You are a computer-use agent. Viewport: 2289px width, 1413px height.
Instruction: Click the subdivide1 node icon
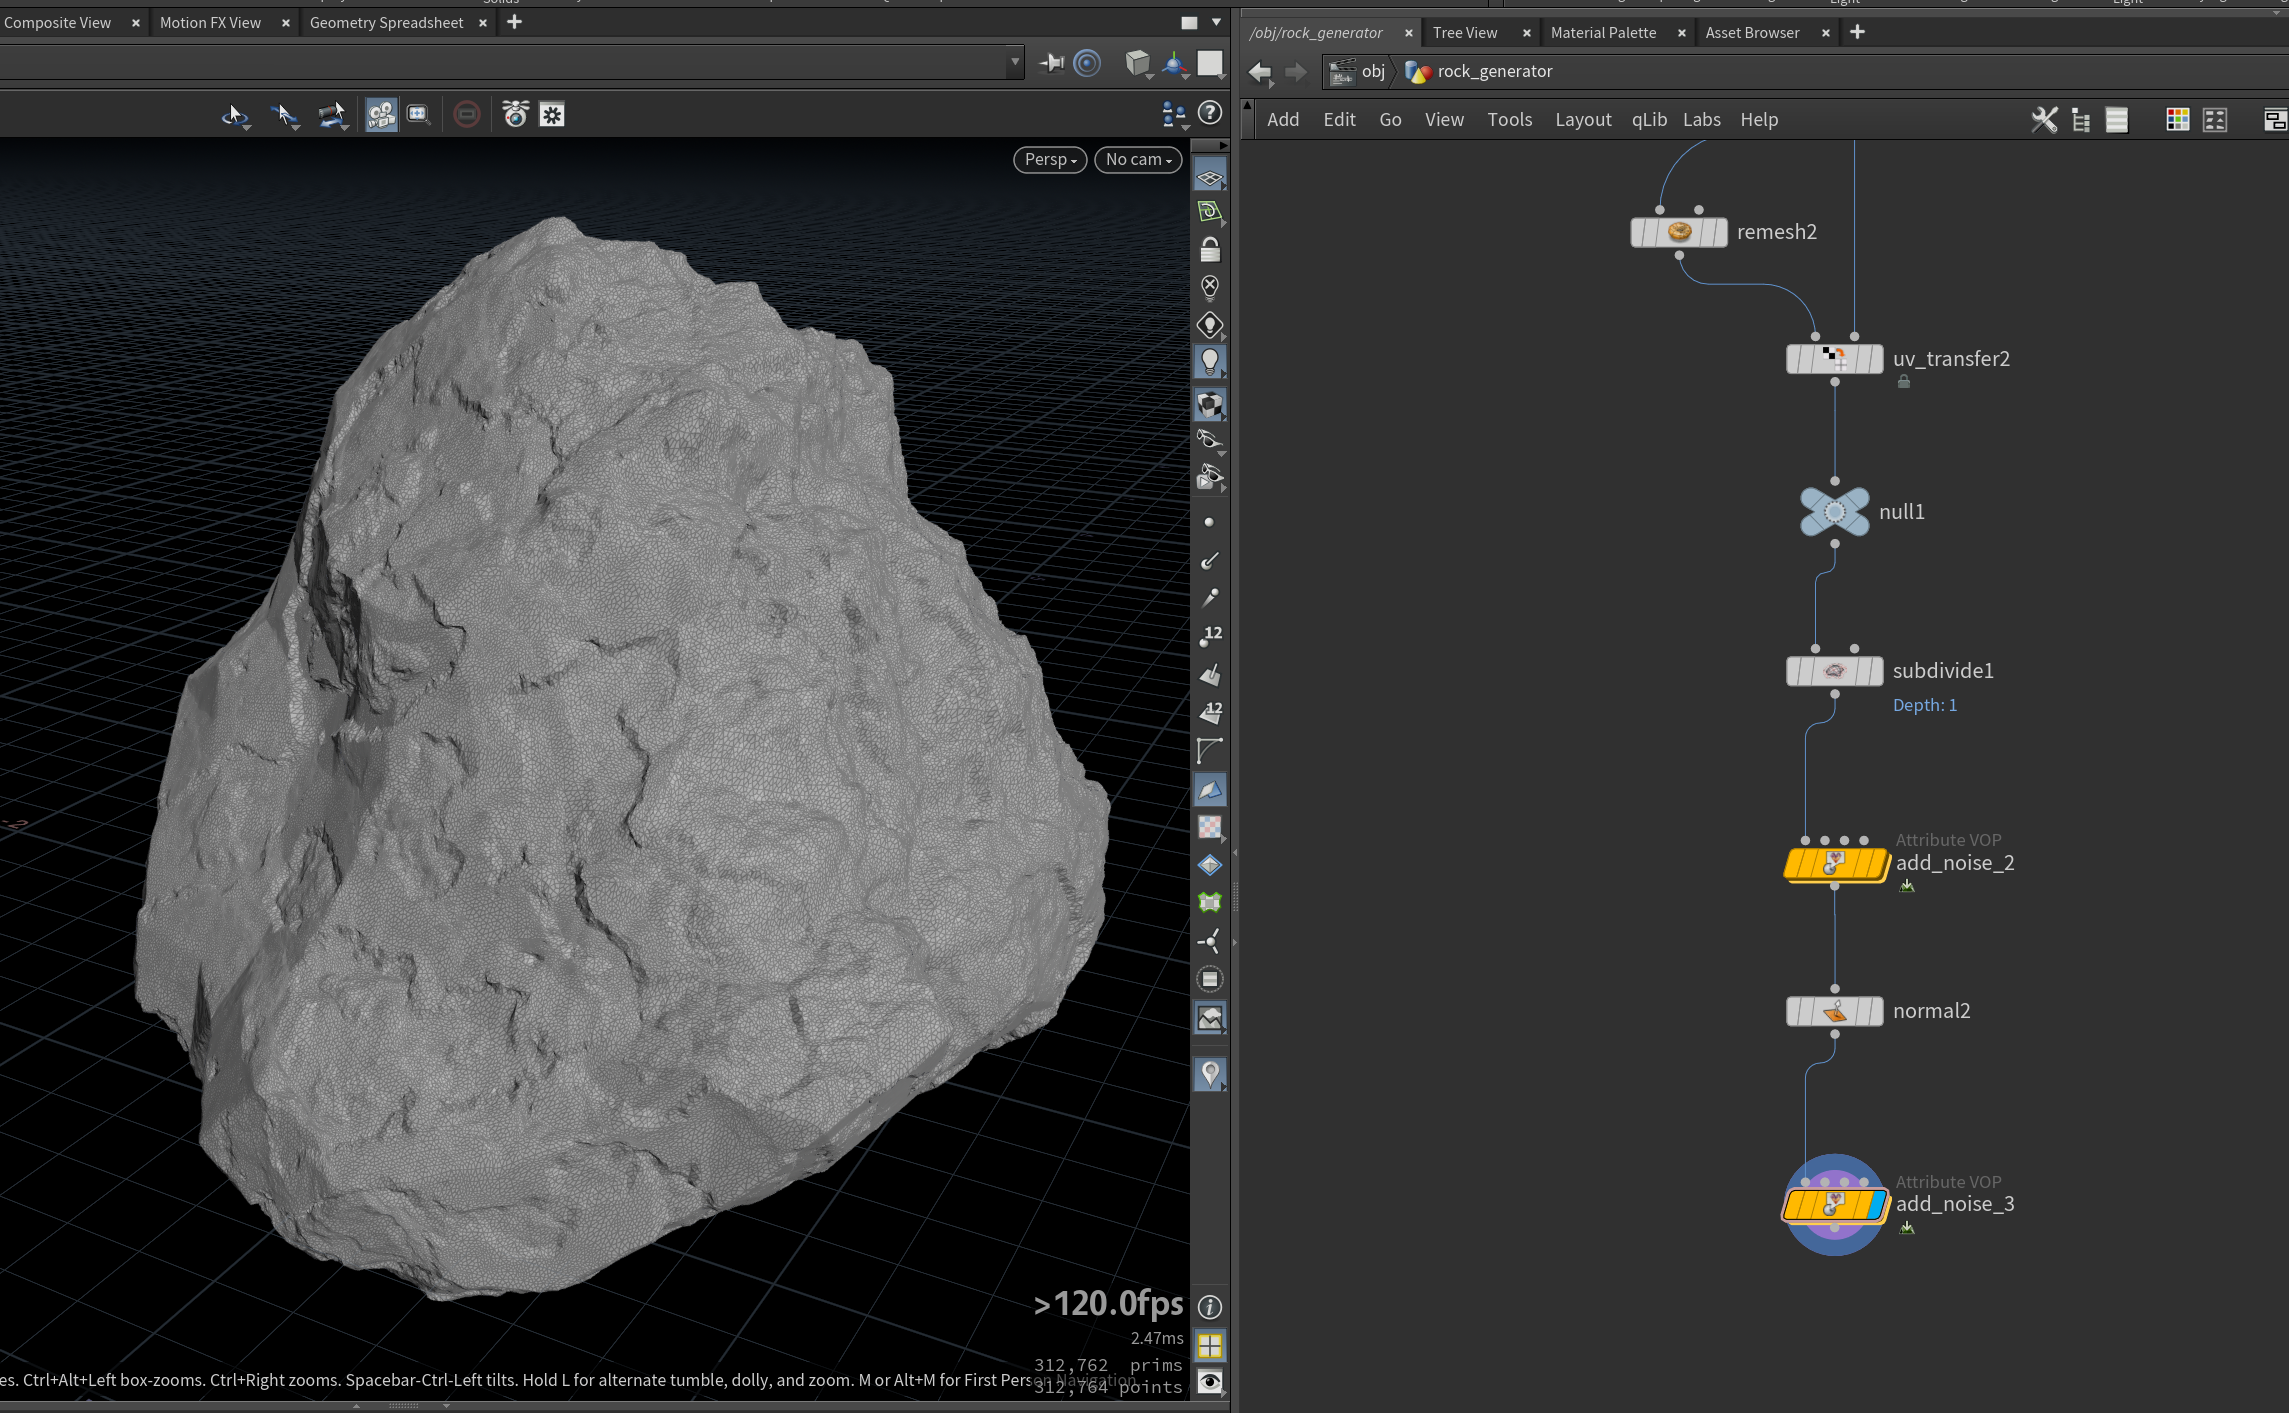point(1834,671)
